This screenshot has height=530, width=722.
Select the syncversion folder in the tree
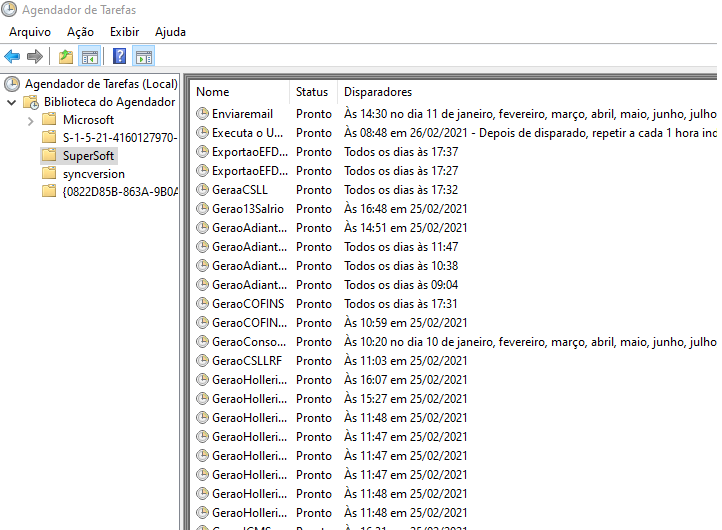pos(93,174)
